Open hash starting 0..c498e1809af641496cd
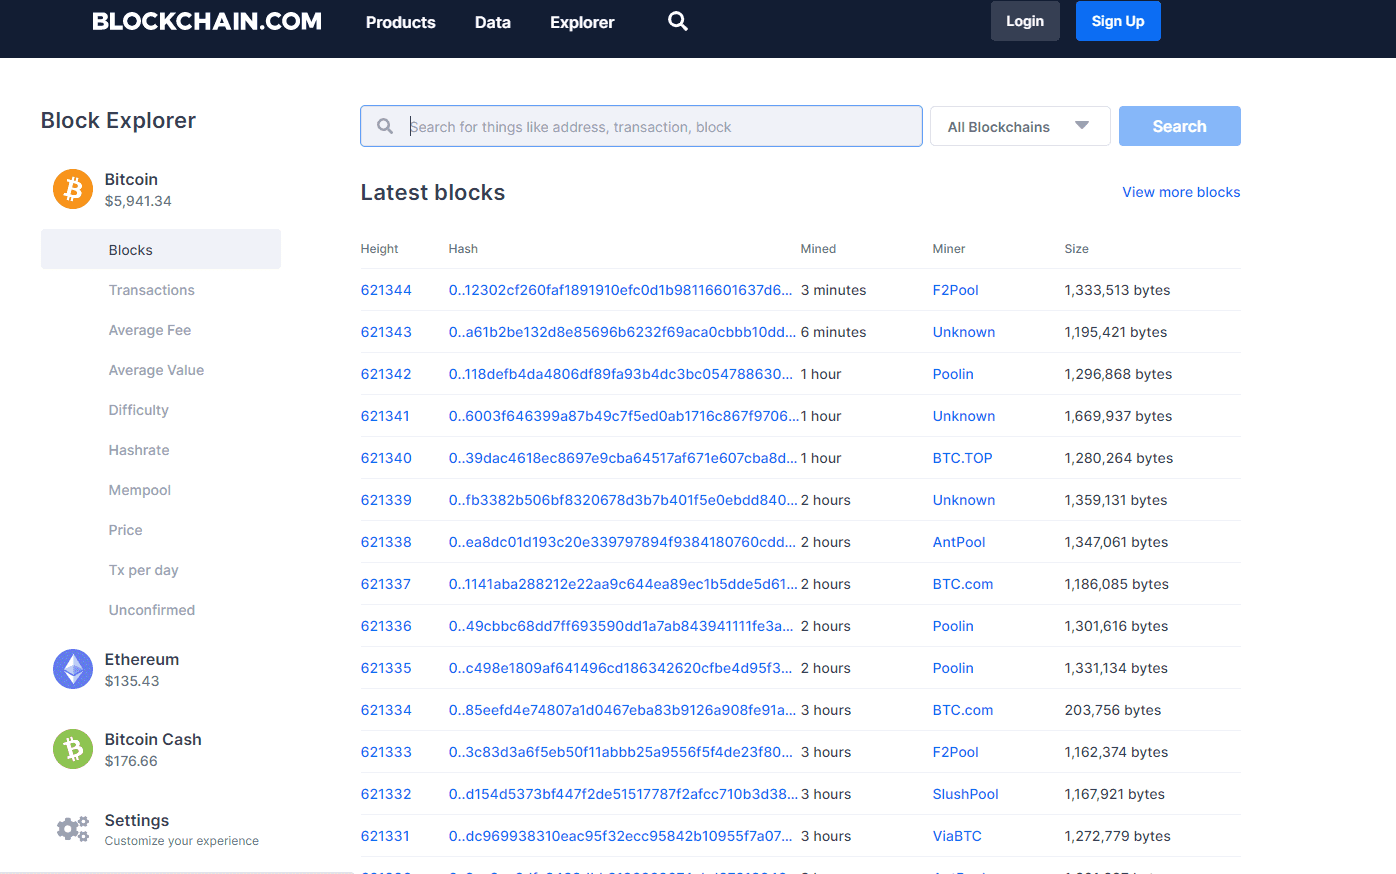1396x874 pixels. (620, 668)
